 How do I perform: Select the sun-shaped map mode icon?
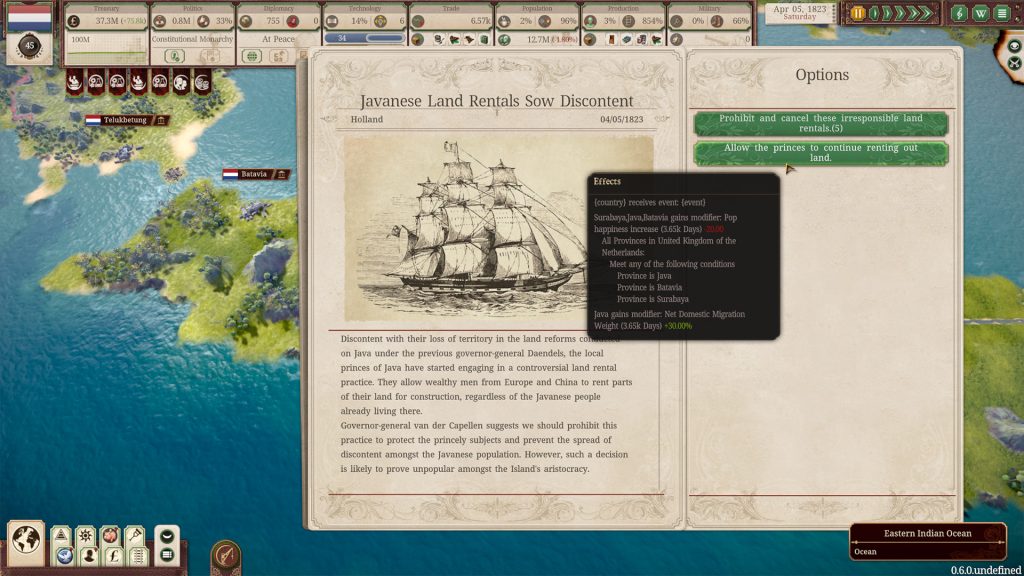tap(86, 536)
